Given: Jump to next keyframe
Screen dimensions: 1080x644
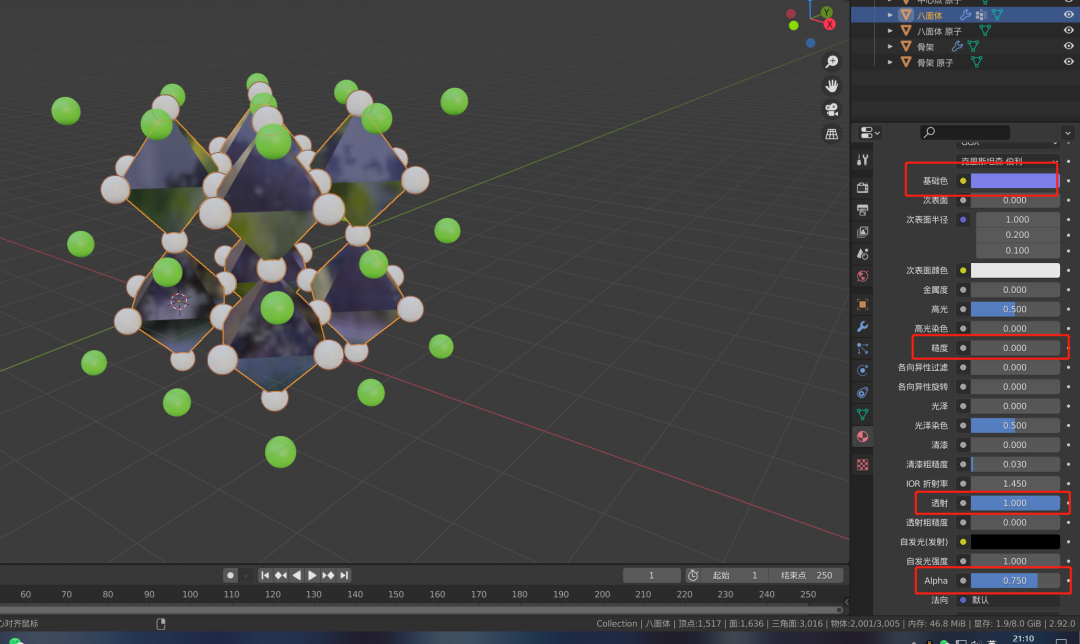Looking at the screenshot, I should tap(329, 575).
